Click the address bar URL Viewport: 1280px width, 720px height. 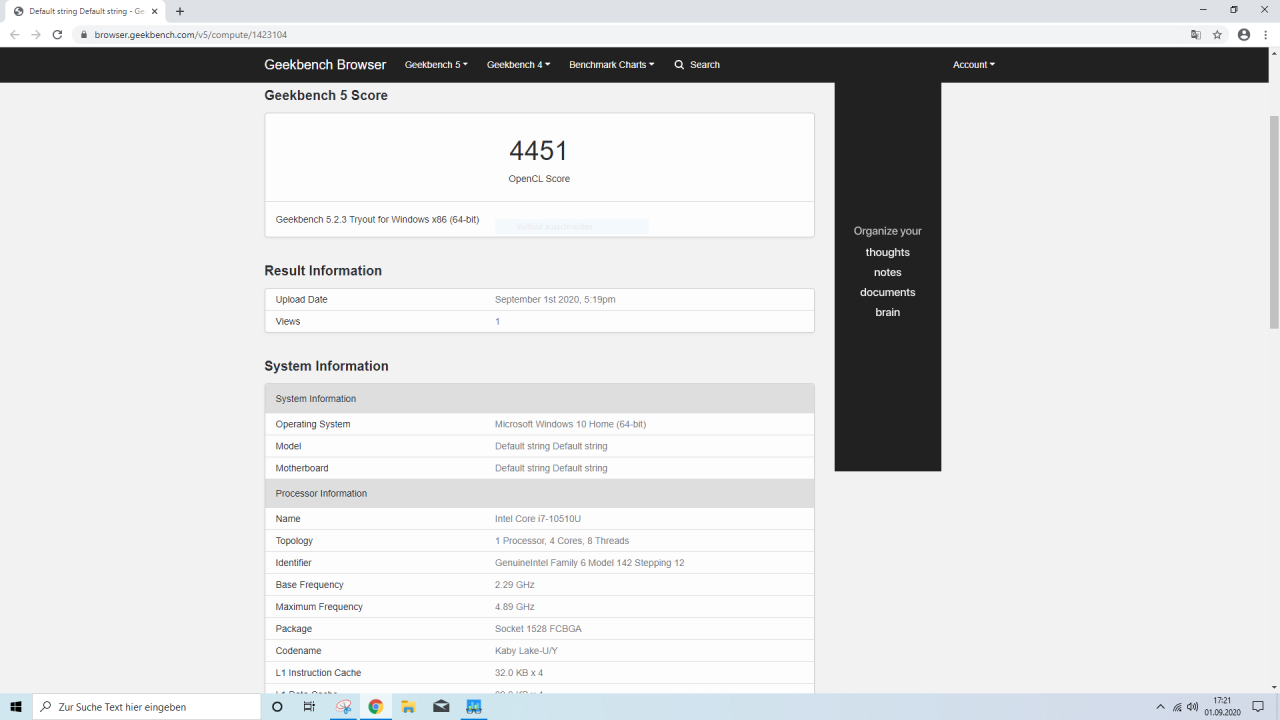tap(191, 34)
